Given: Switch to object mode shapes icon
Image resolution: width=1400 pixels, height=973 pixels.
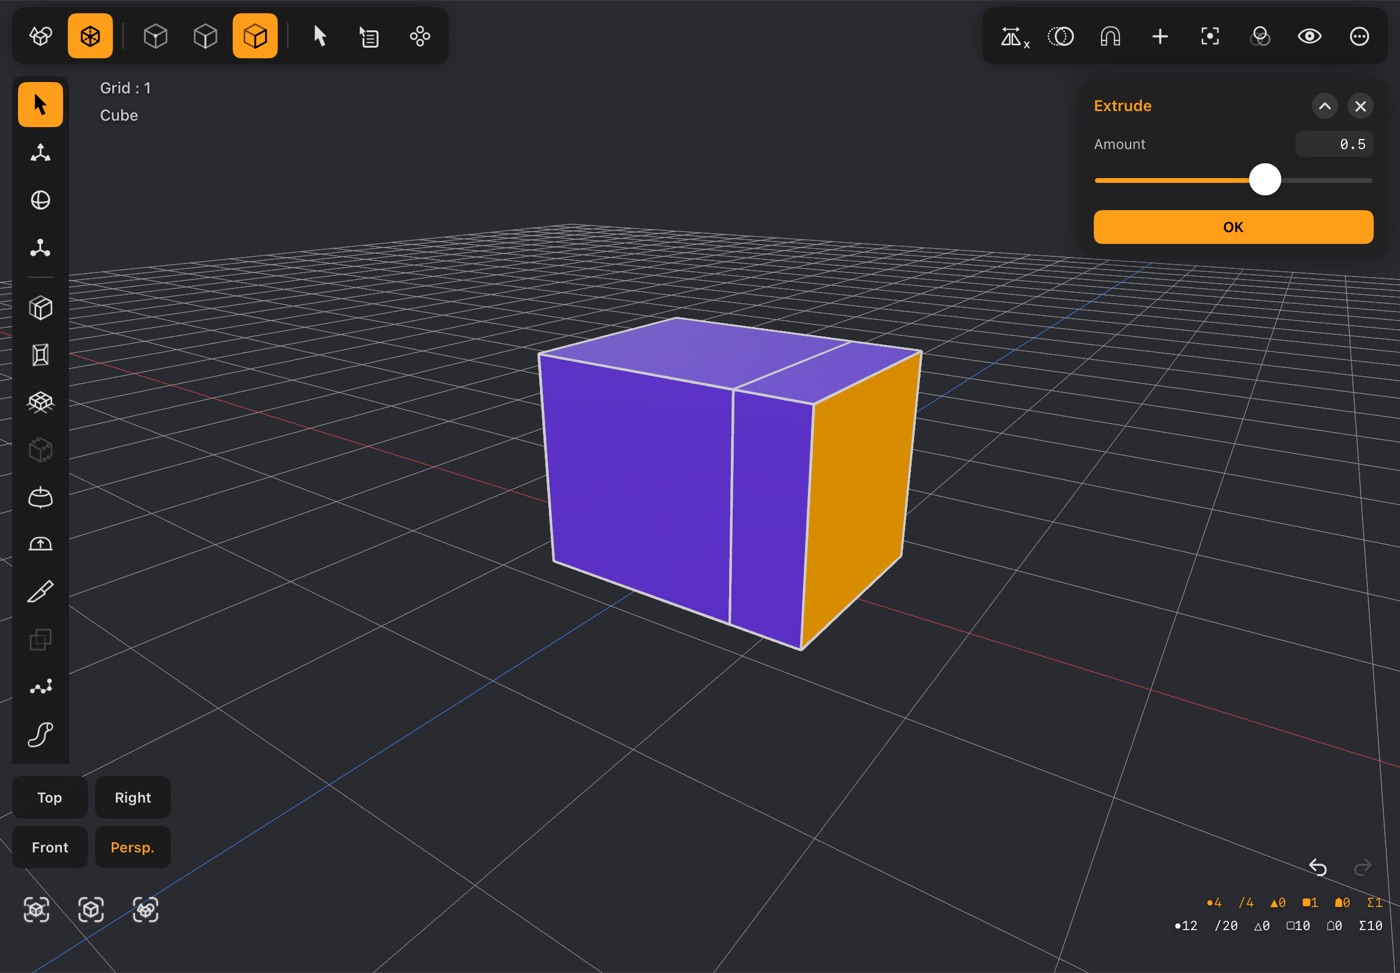Looking at the screenshot, I should coord(41,36).
